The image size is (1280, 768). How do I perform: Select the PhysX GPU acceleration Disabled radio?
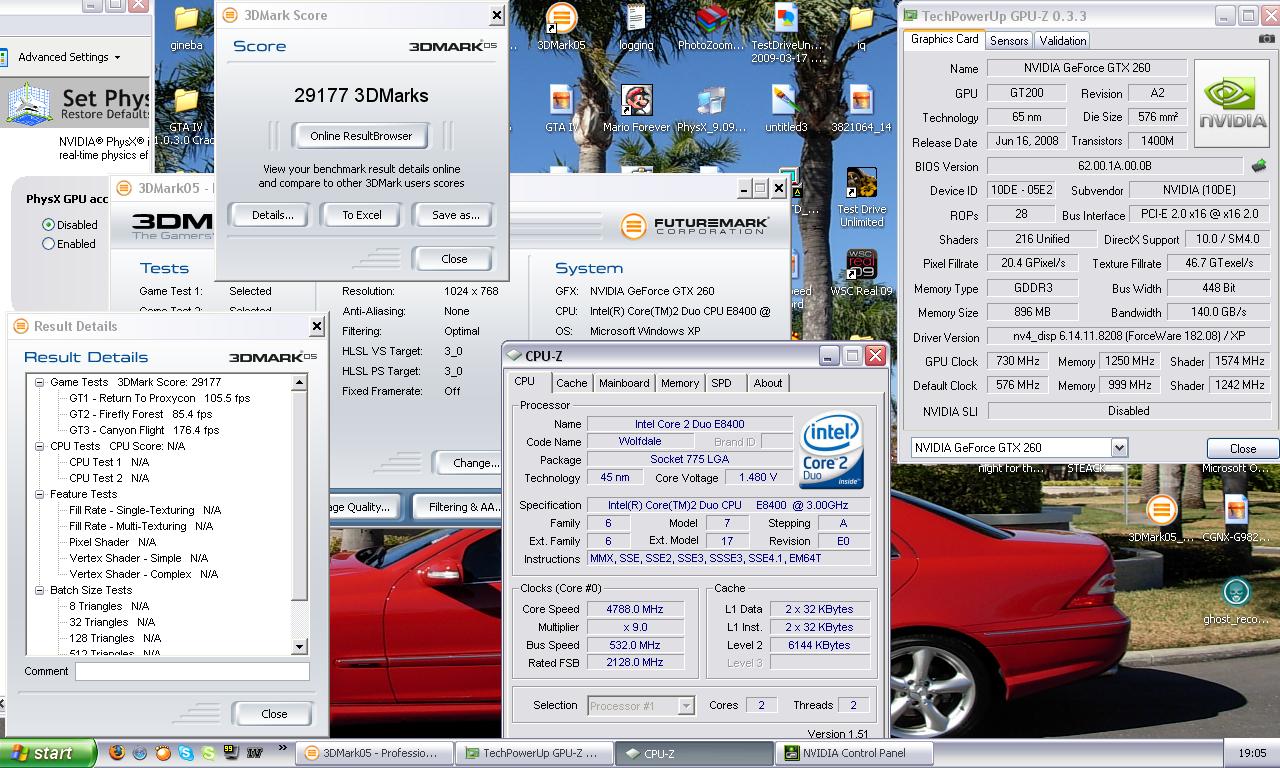tap(48, 225)
